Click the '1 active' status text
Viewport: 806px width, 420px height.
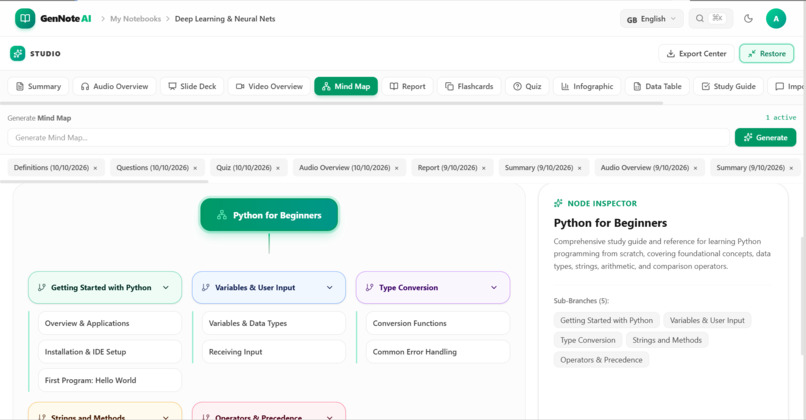point(781,118)
